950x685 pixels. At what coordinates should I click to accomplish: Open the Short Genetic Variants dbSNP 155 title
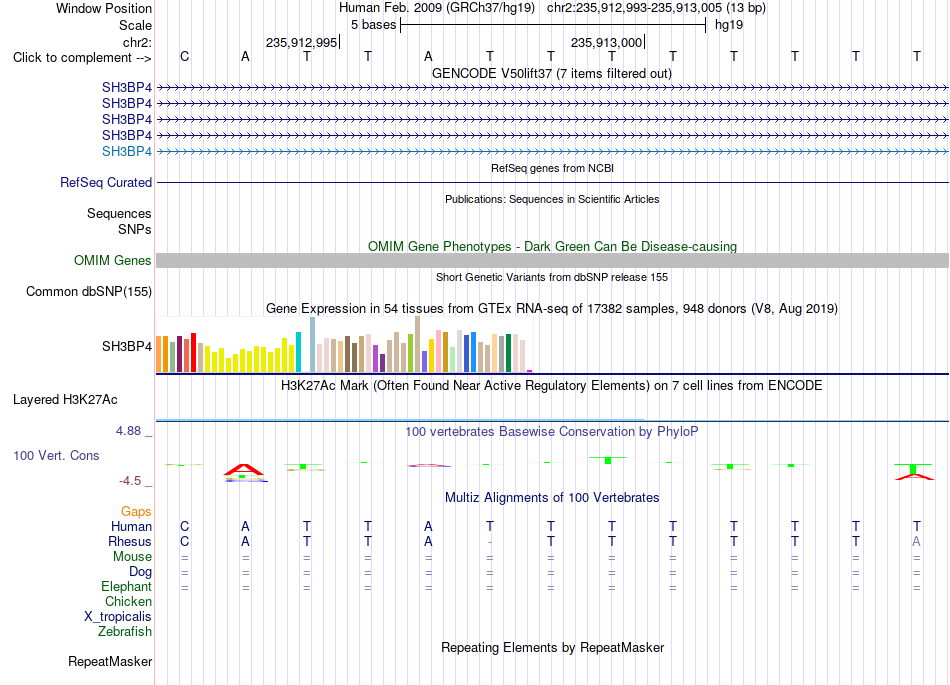coord(552,277)
